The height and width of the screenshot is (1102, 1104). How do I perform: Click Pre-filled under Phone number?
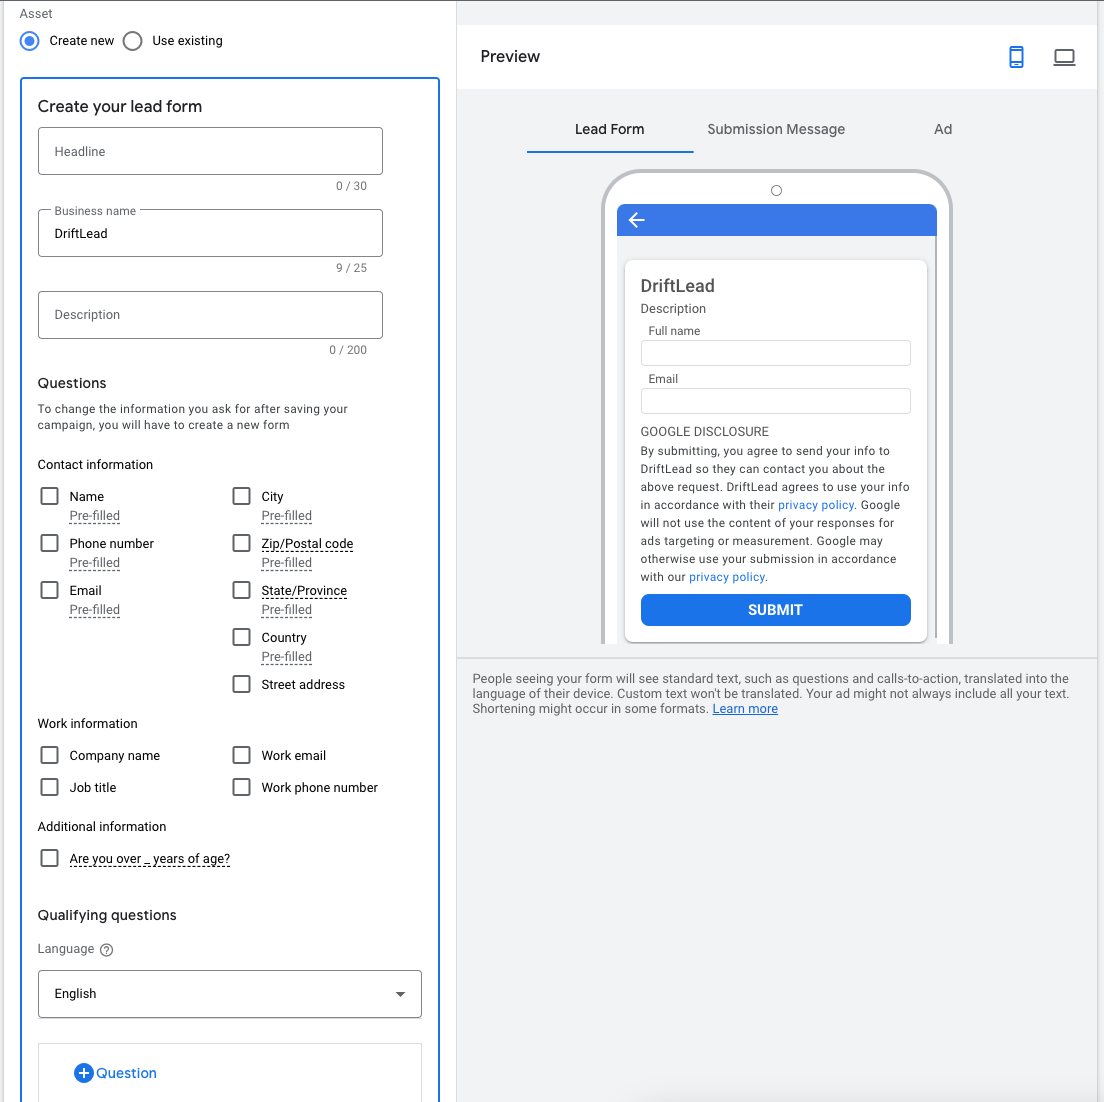pyautogui.click(x=94, y=562)
